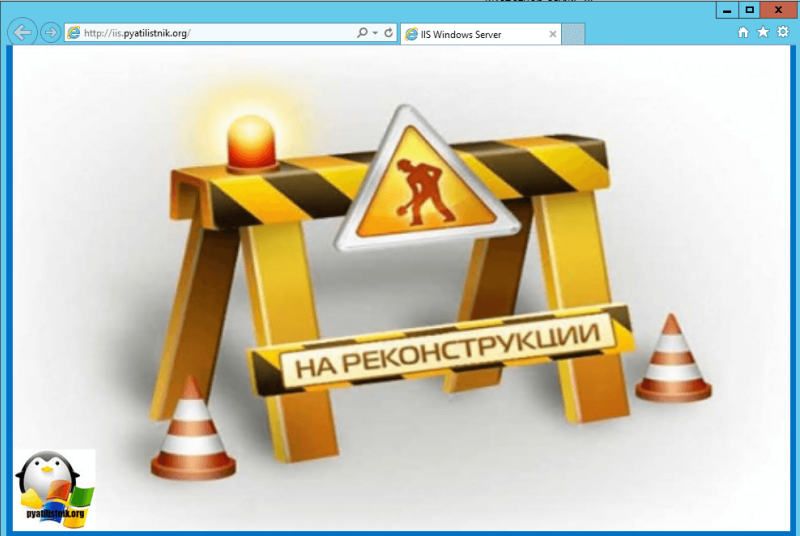Open a new tab button
This screenshot has height=536, width=800.
[x=573, y=34]
